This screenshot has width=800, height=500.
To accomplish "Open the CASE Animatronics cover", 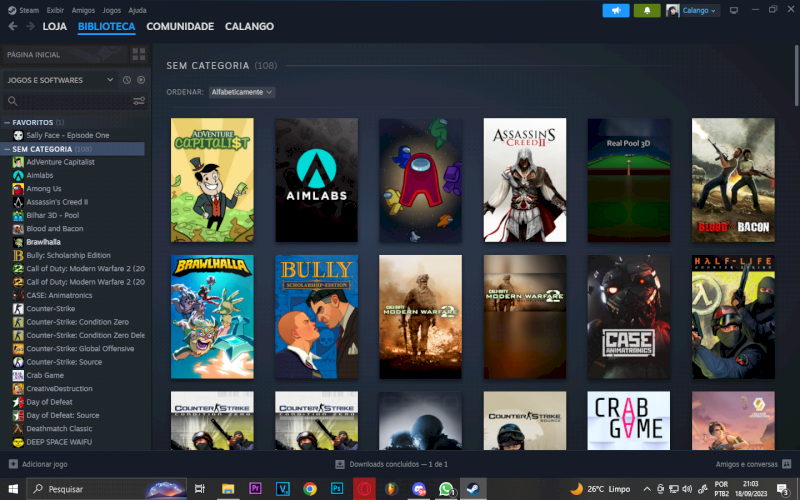I will click(629, 317).
